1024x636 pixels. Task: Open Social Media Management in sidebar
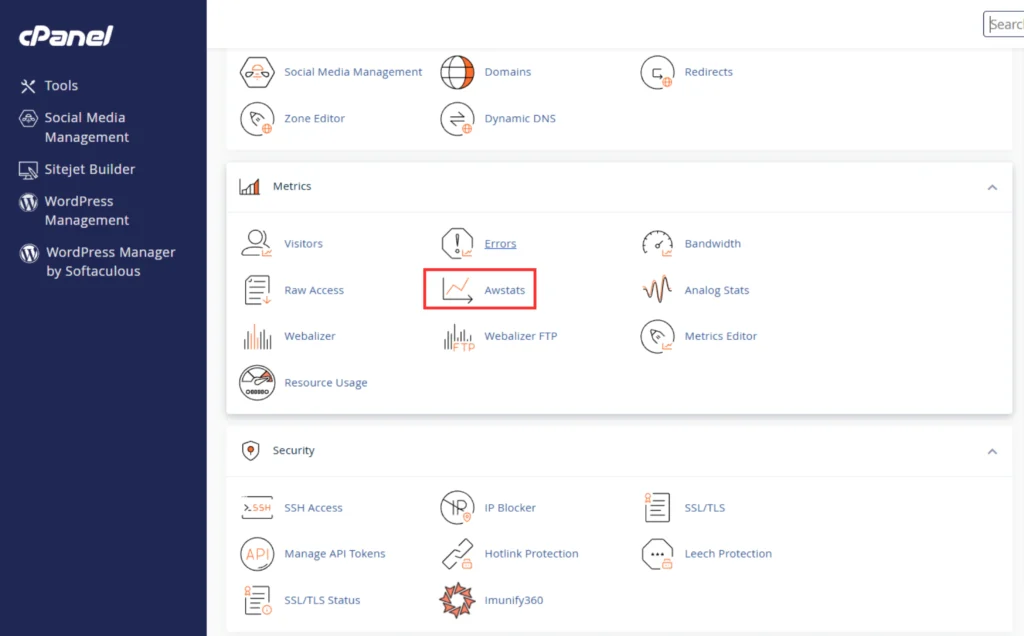86,127
